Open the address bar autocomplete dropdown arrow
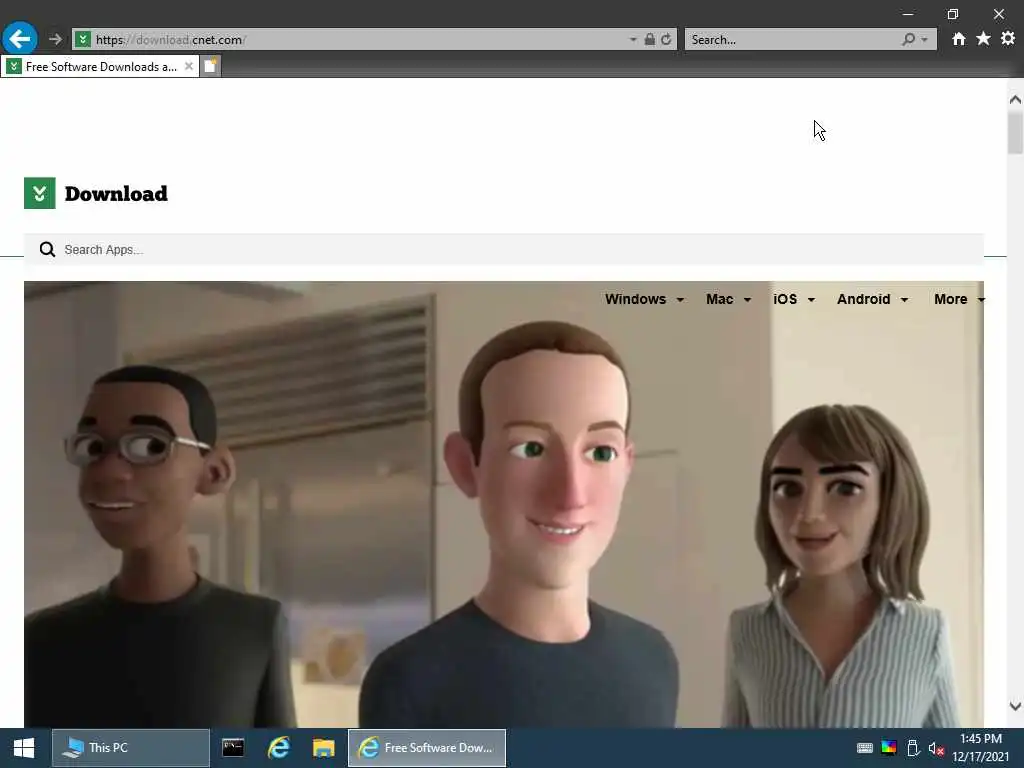Viewport: 1024px width, 768px height. 633,40
